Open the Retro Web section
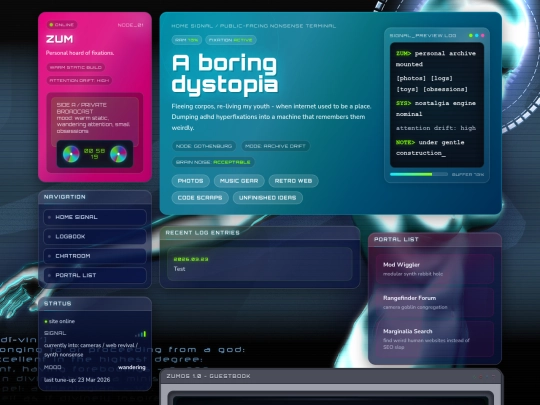Image resolution: width=540 pixels, height=405 pixels. (x=293, y=181)
